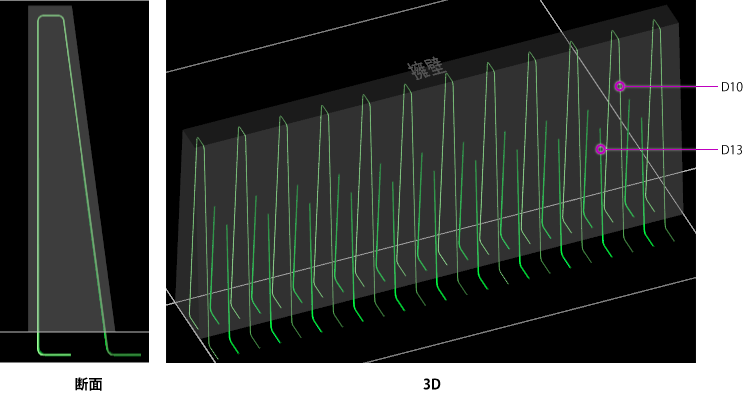
Task: Click horizontal ground line in section view
Action: coord(74,332)
